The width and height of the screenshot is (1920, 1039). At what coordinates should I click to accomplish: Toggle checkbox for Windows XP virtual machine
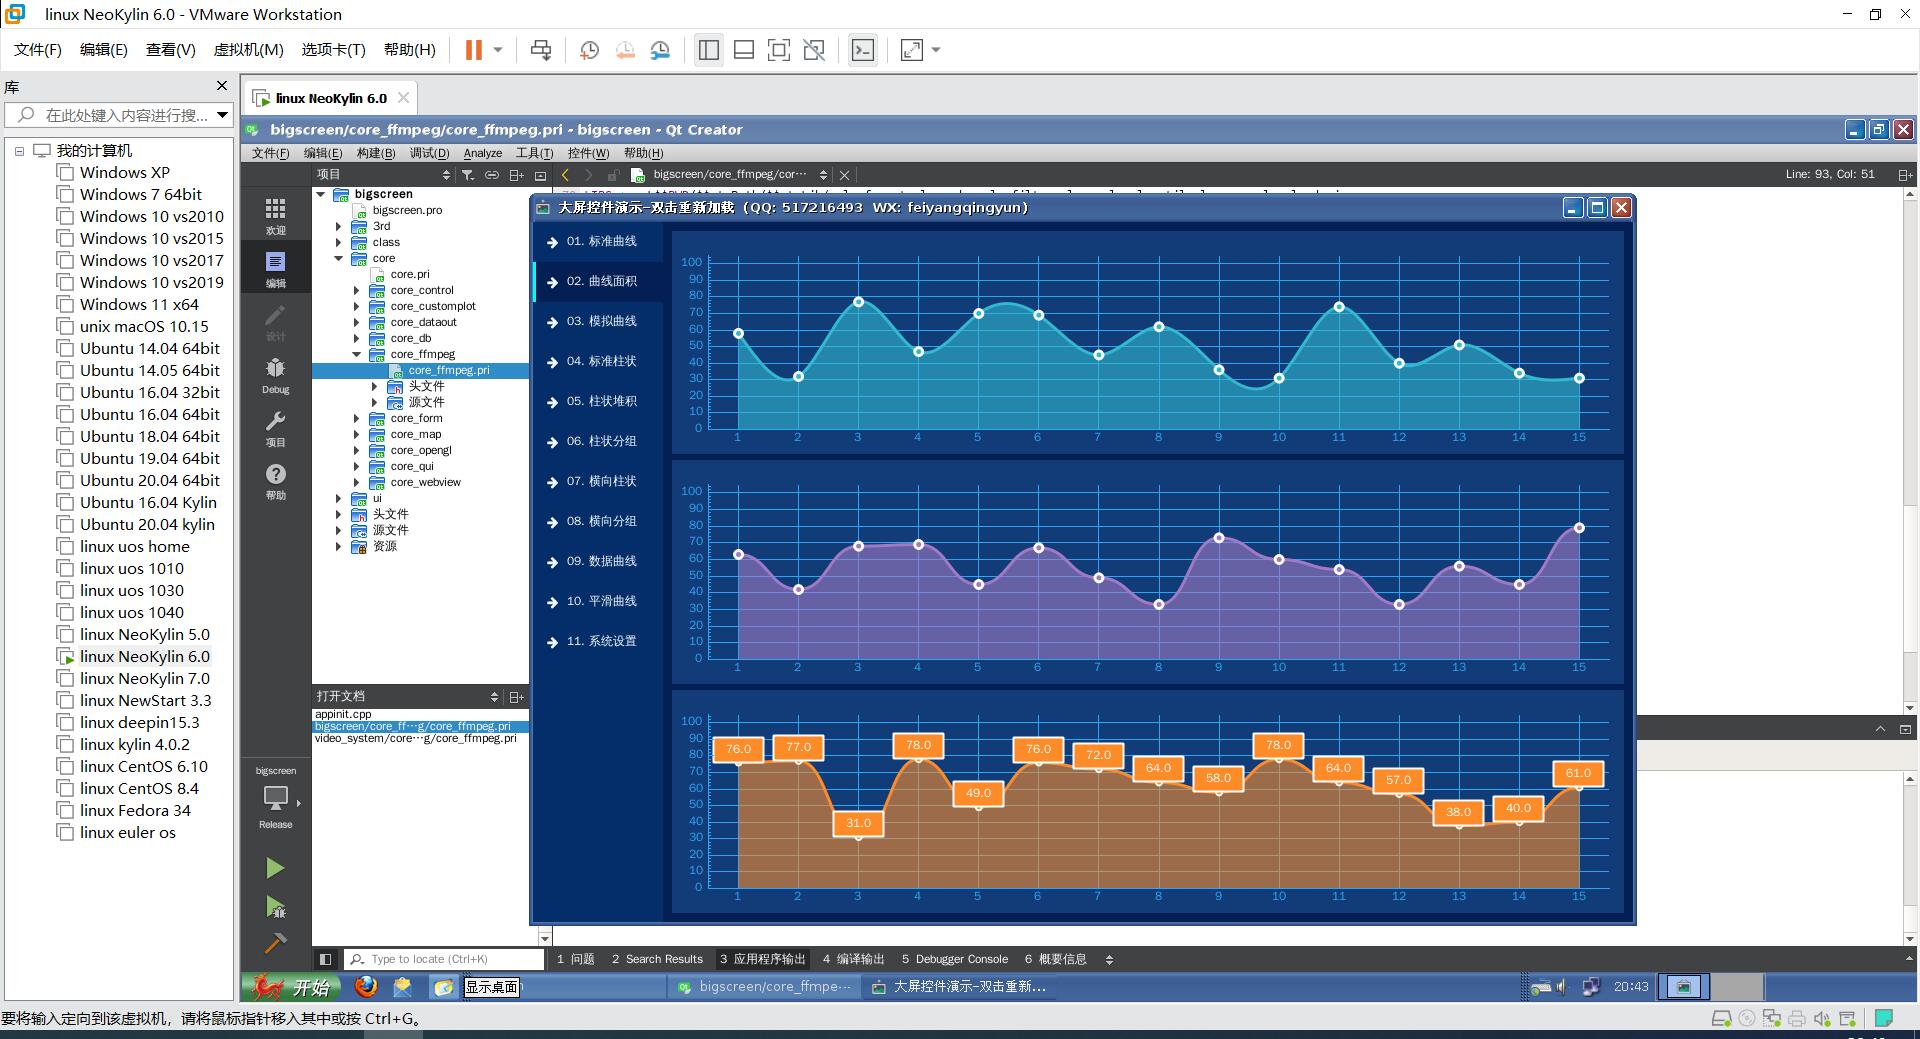tap(65, 172)
